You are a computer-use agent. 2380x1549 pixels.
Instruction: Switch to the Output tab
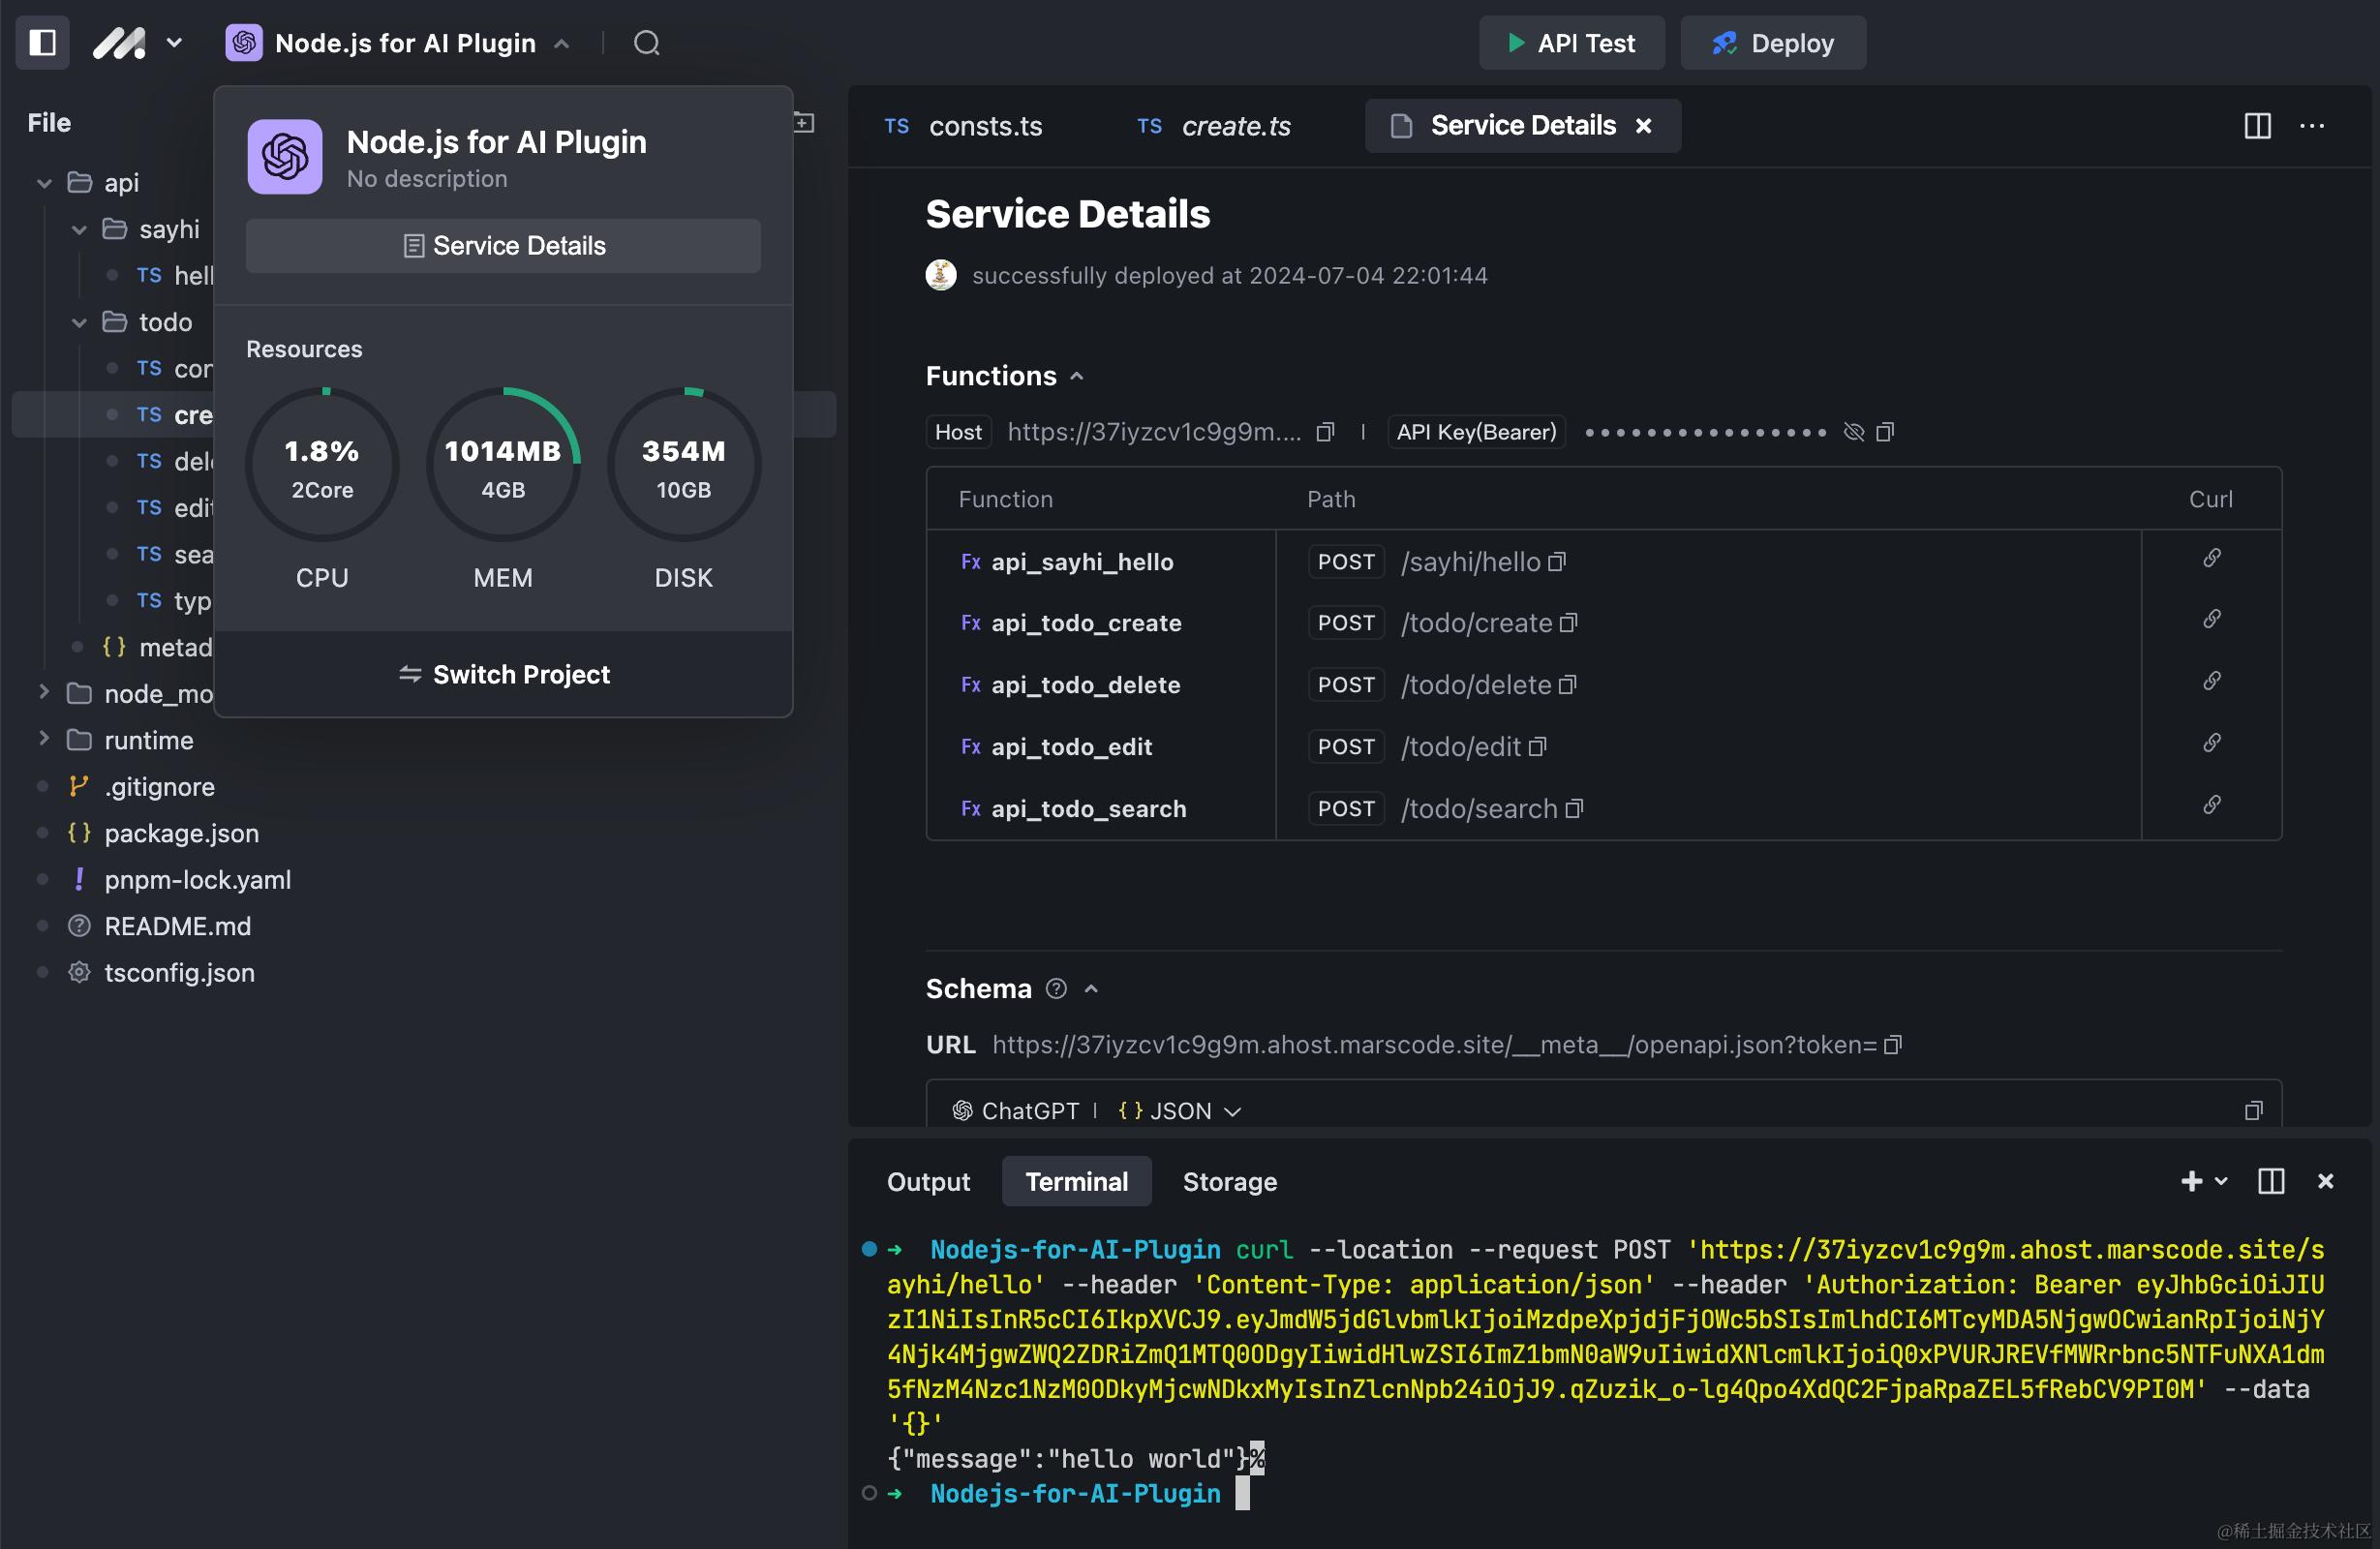click(927, 1182)
